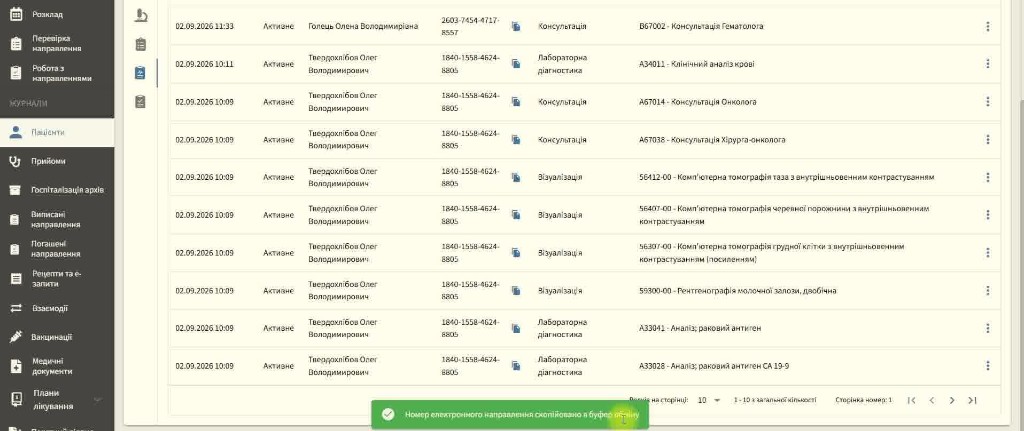
Task: Copy referral number for Голець Олена row
Action: [x=516, y=27]
